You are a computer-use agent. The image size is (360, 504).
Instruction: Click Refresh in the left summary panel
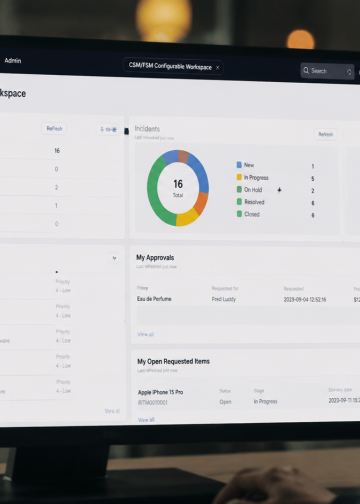(x=54, y=129)
